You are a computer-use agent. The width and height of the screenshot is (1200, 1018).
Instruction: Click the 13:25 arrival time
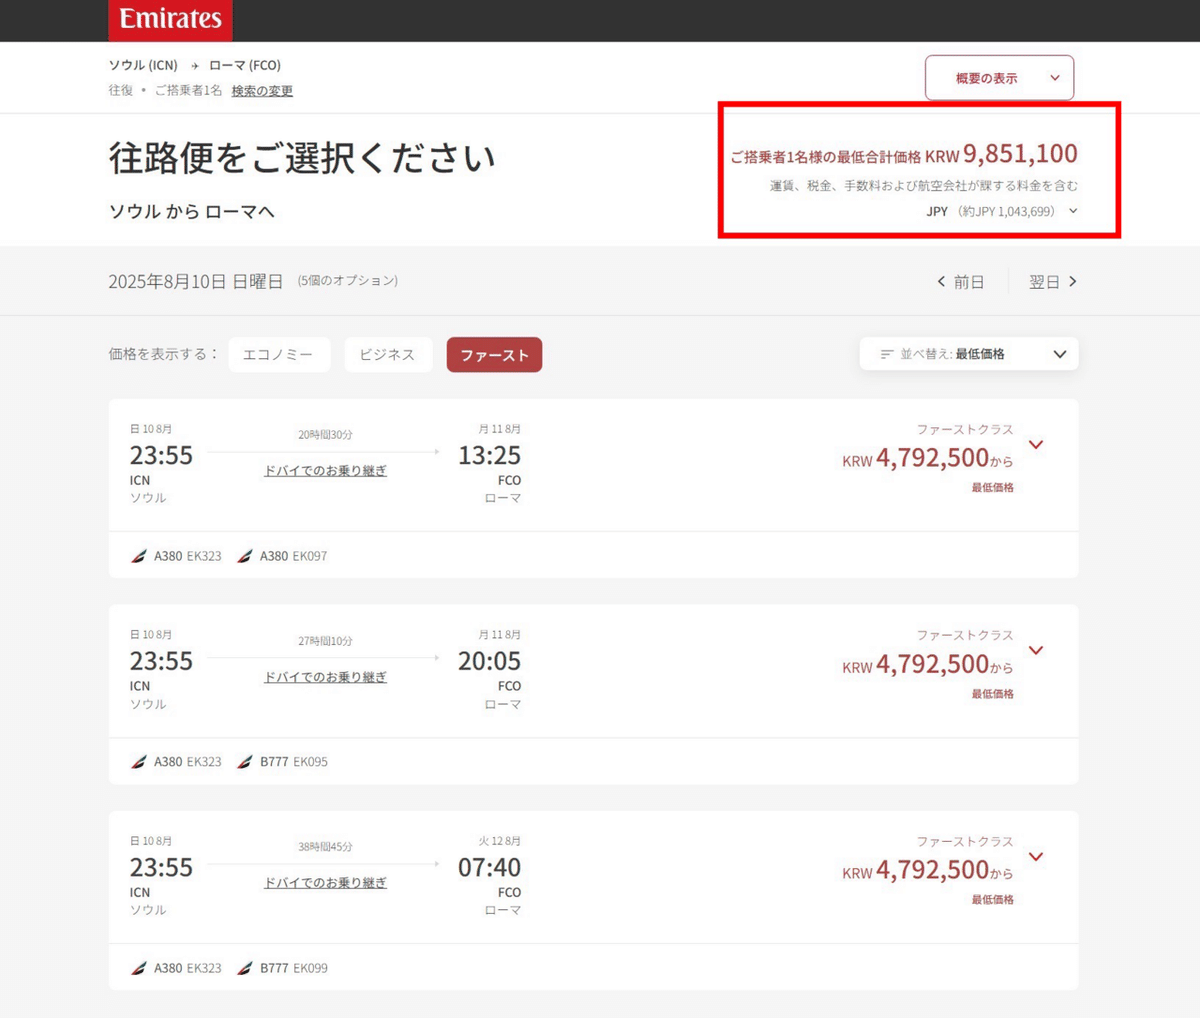click(x=489, y=456)
